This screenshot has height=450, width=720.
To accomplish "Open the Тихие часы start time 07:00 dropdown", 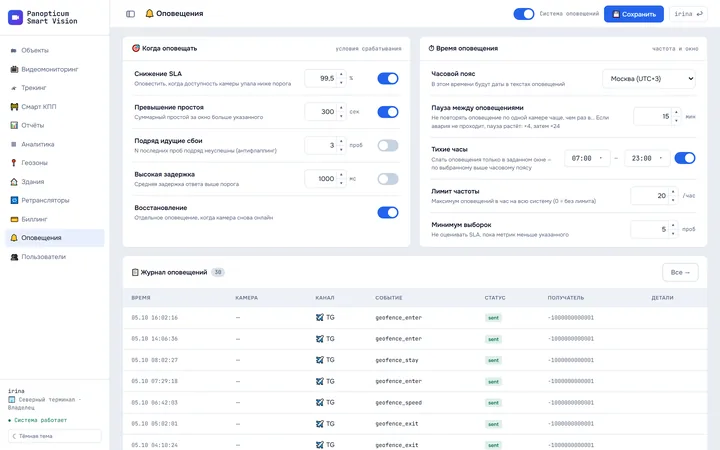I will click(x=587, y=158).
